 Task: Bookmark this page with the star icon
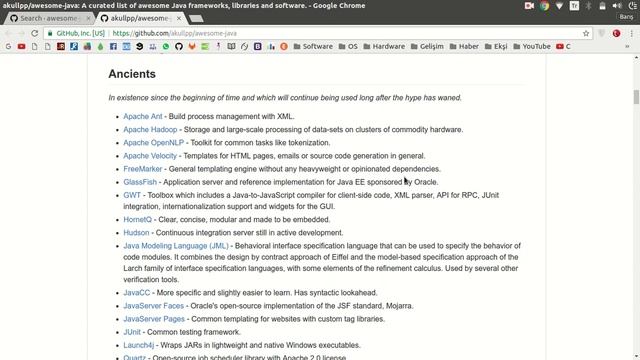point(586,33)
